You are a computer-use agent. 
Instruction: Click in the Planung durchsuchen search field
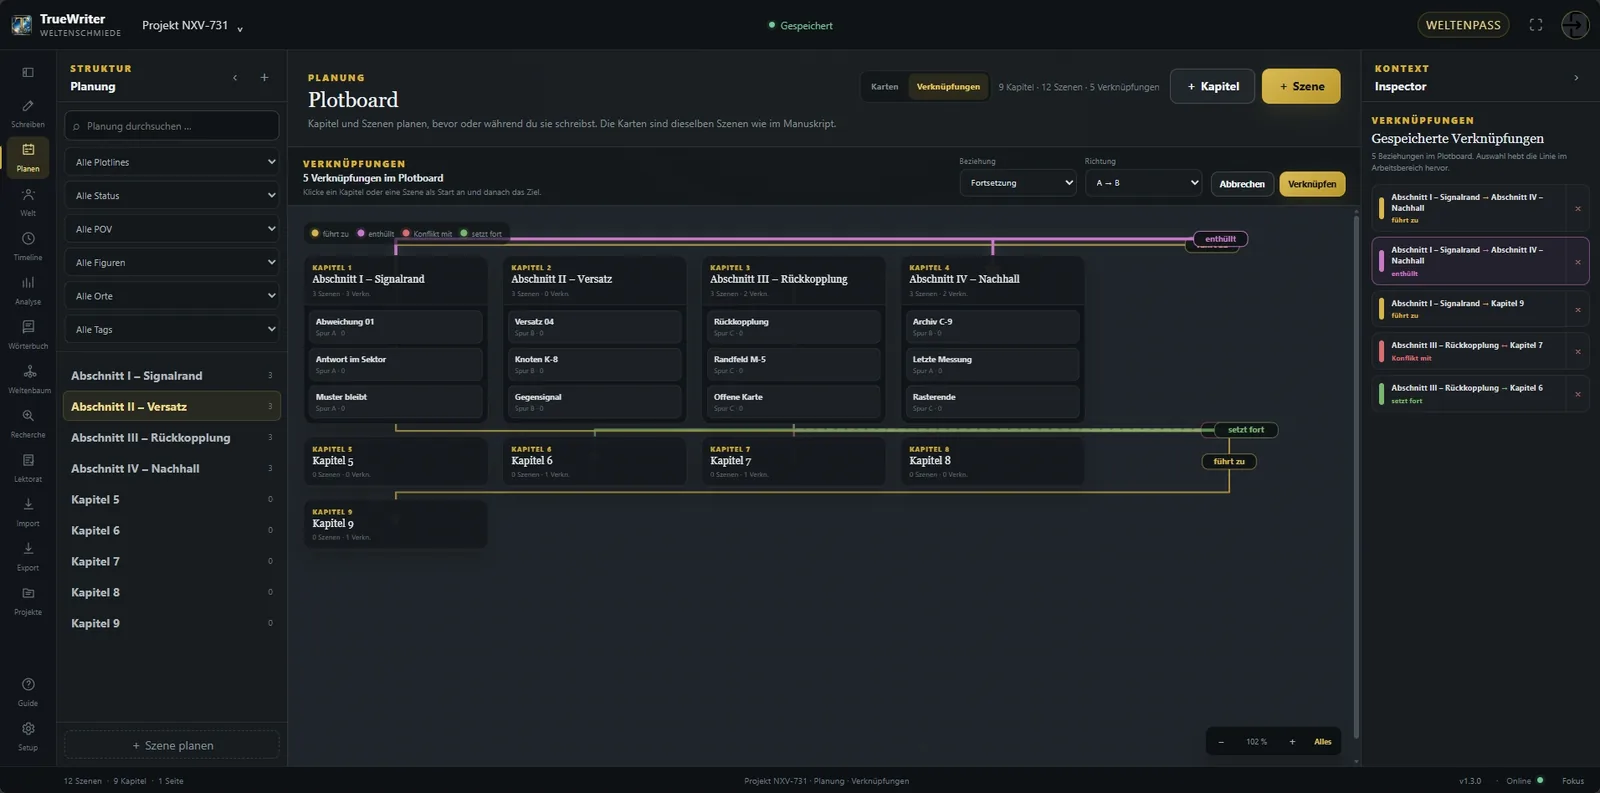point(172,126)
